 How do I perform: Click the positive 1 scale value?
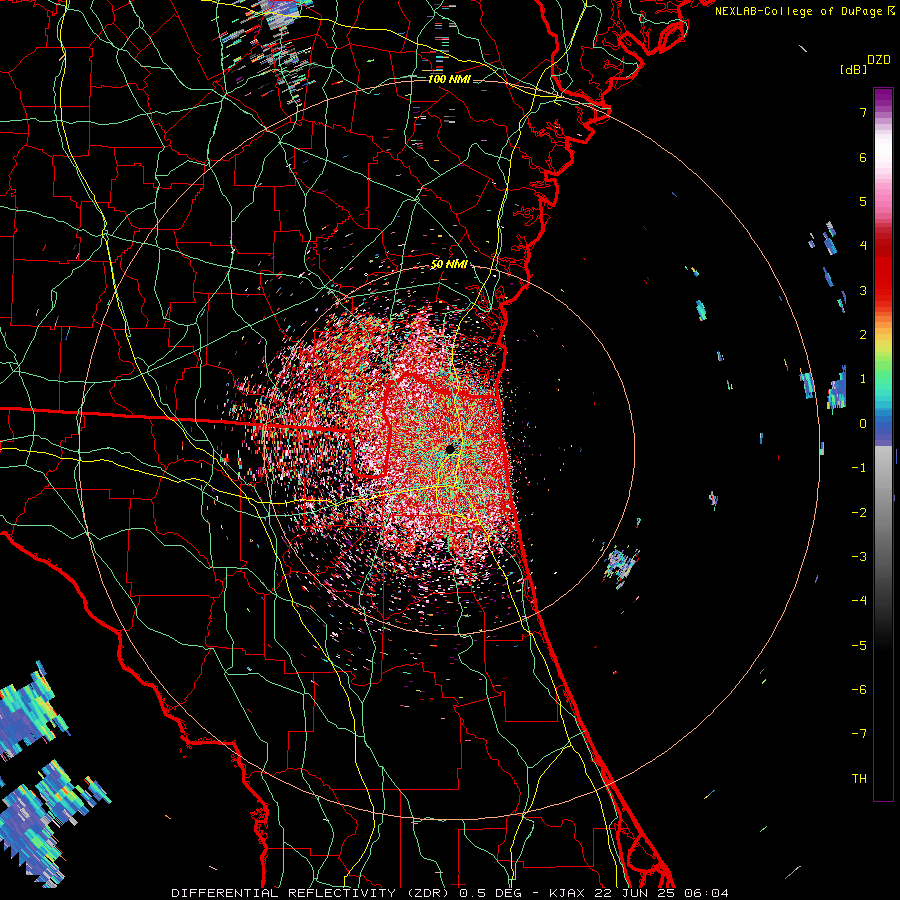tap(863, 379)
